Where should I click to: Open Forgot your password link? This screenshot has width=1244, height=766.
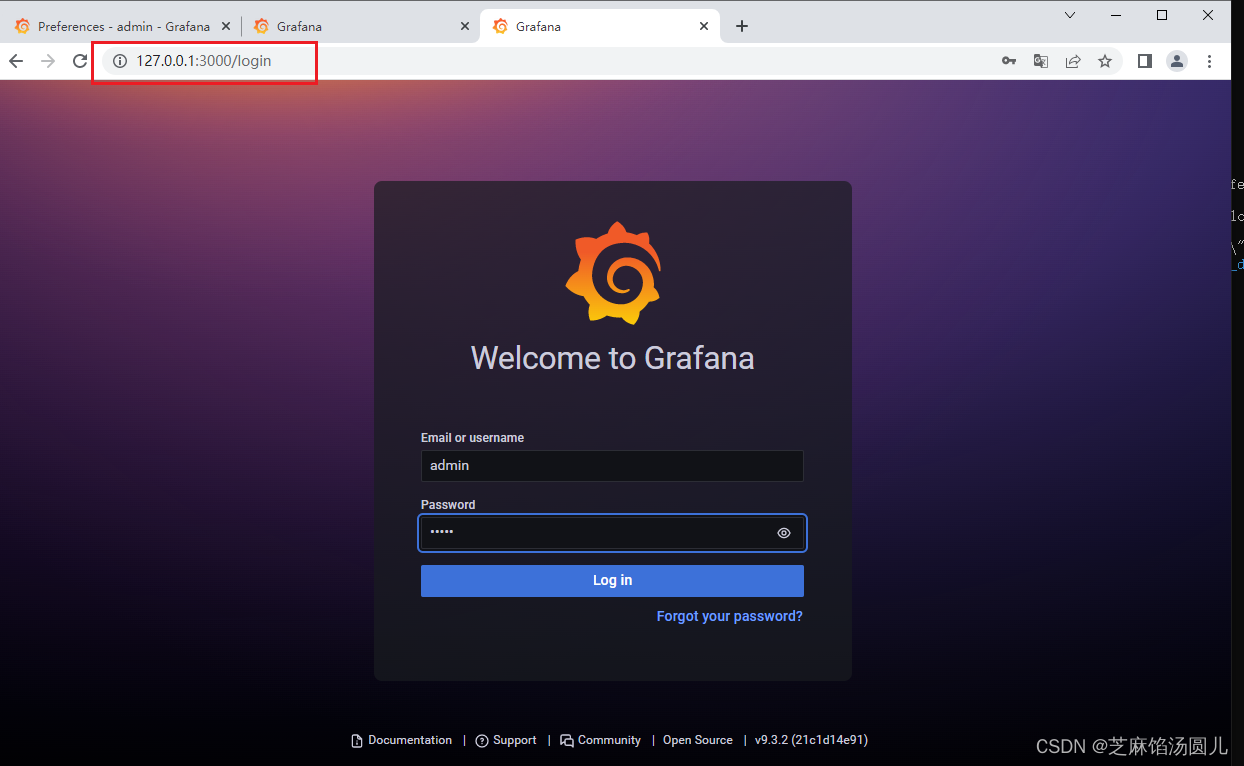point(730,616)
